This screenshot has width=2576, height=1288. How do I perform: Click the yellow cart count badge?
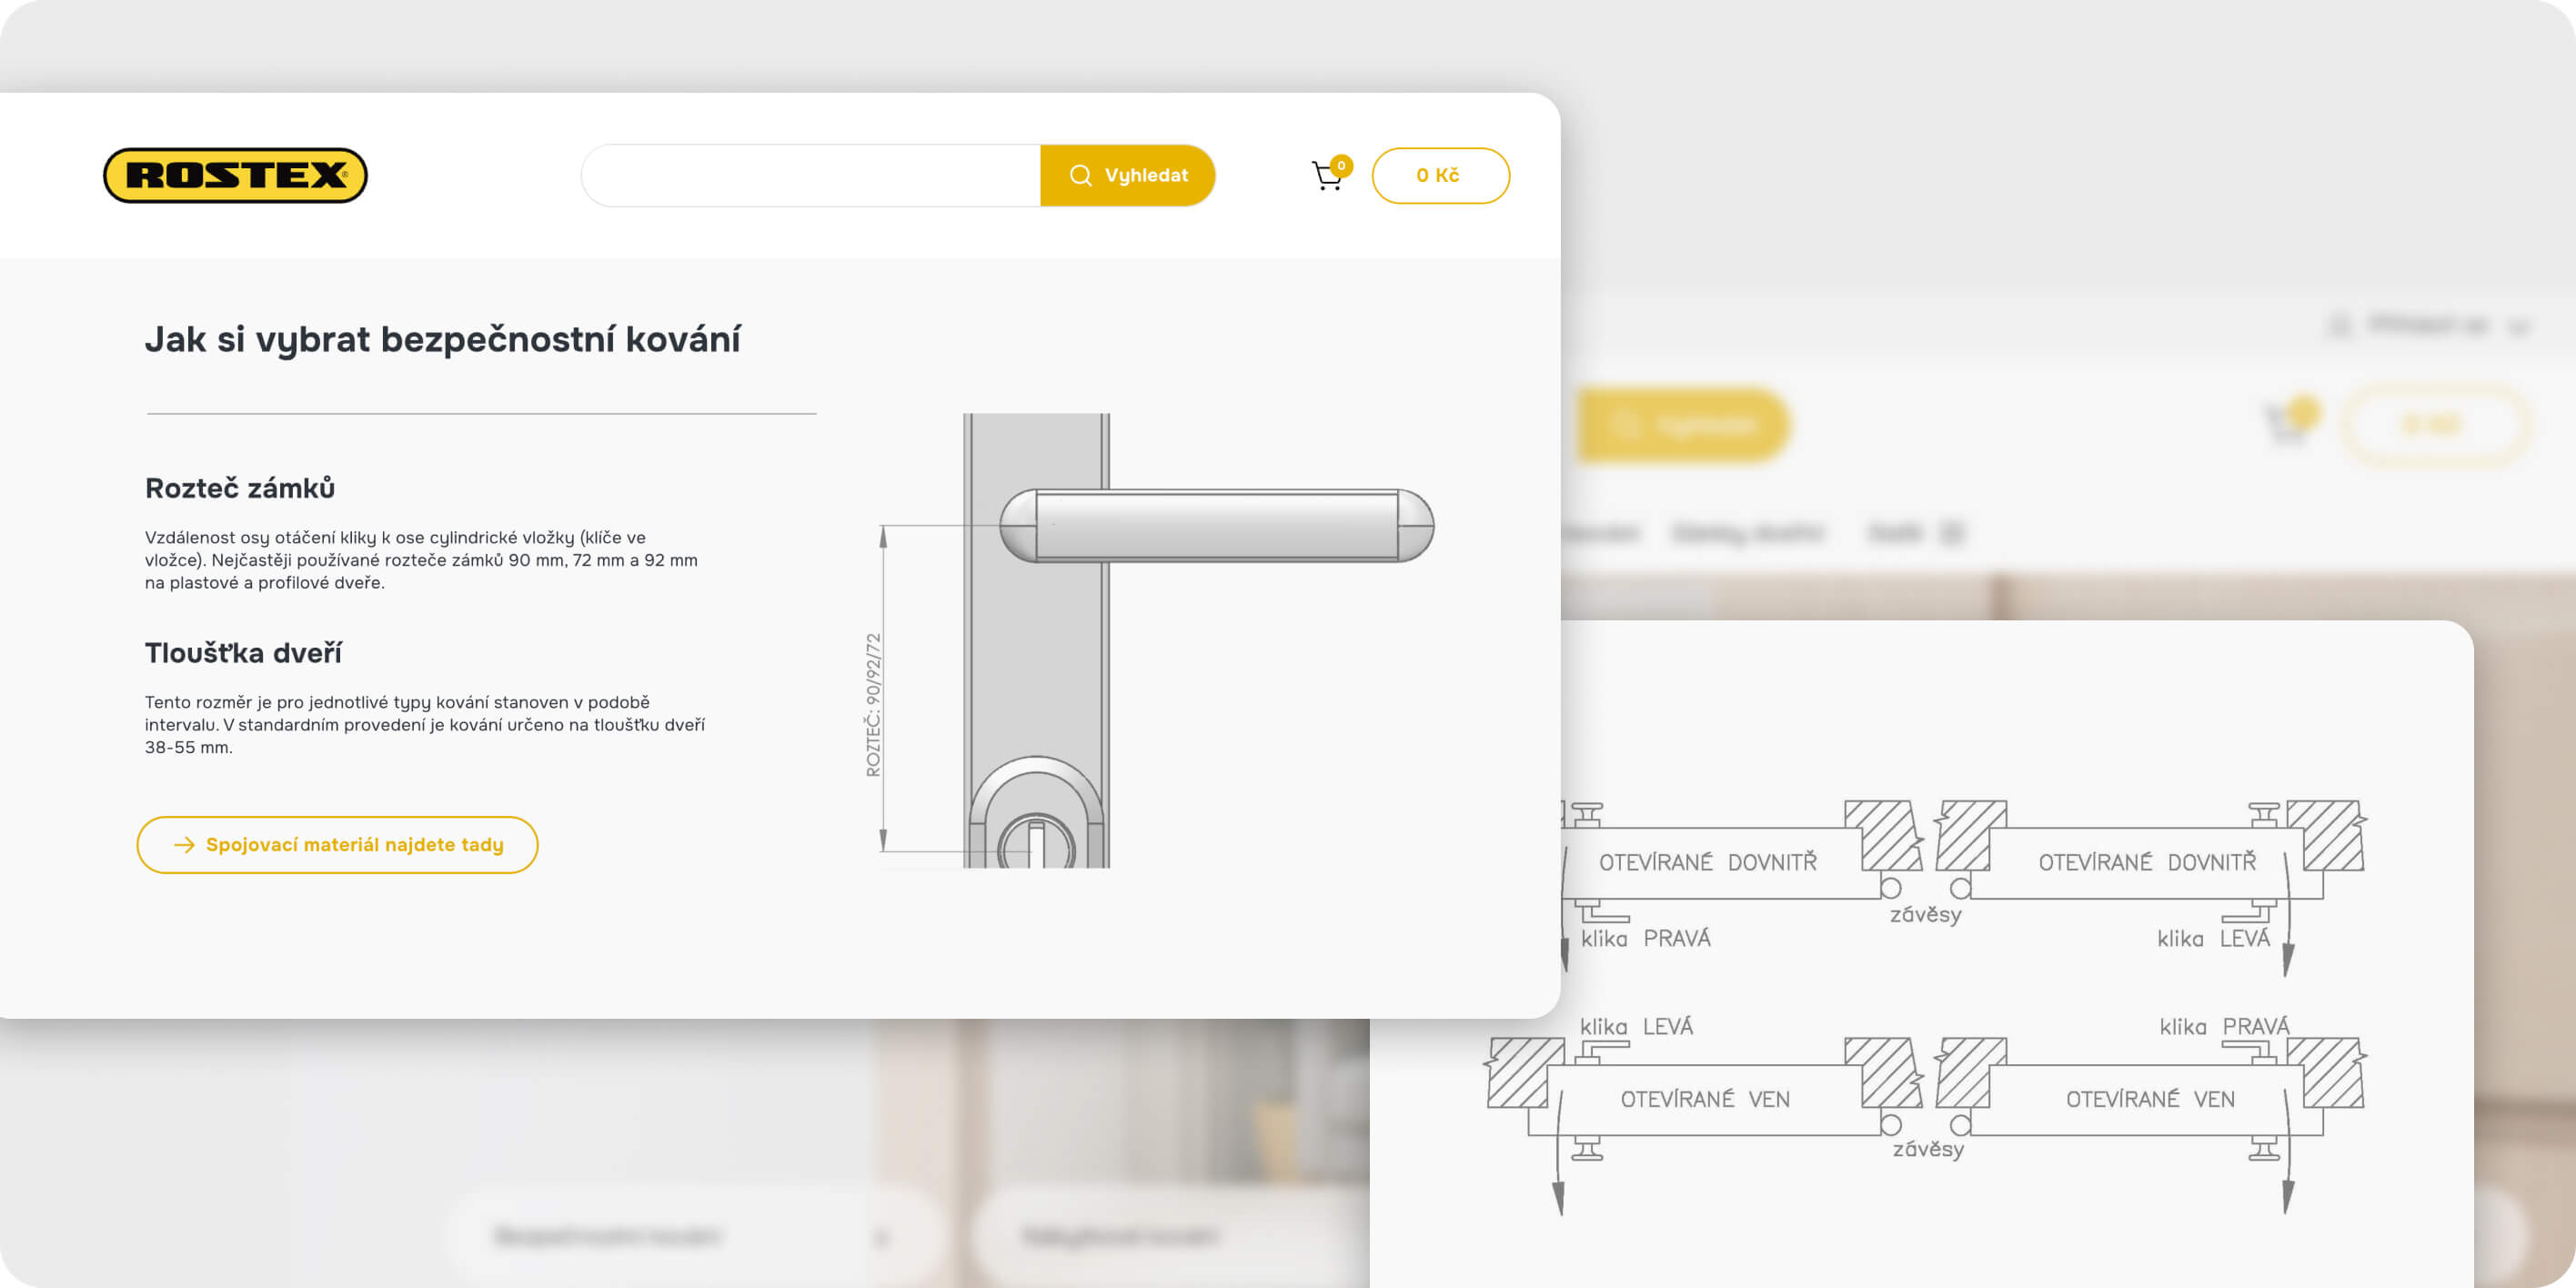pos(1341,165)
